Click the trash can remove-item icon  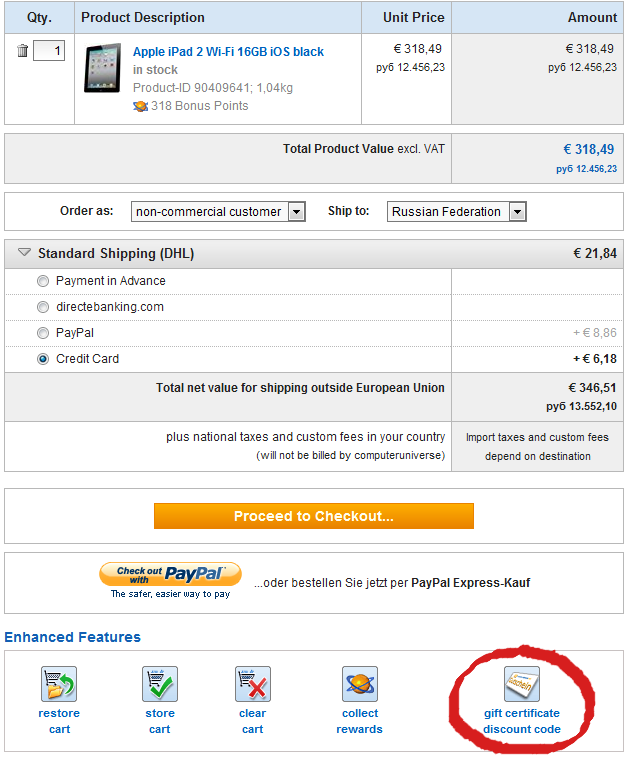[x=22, y=51]
